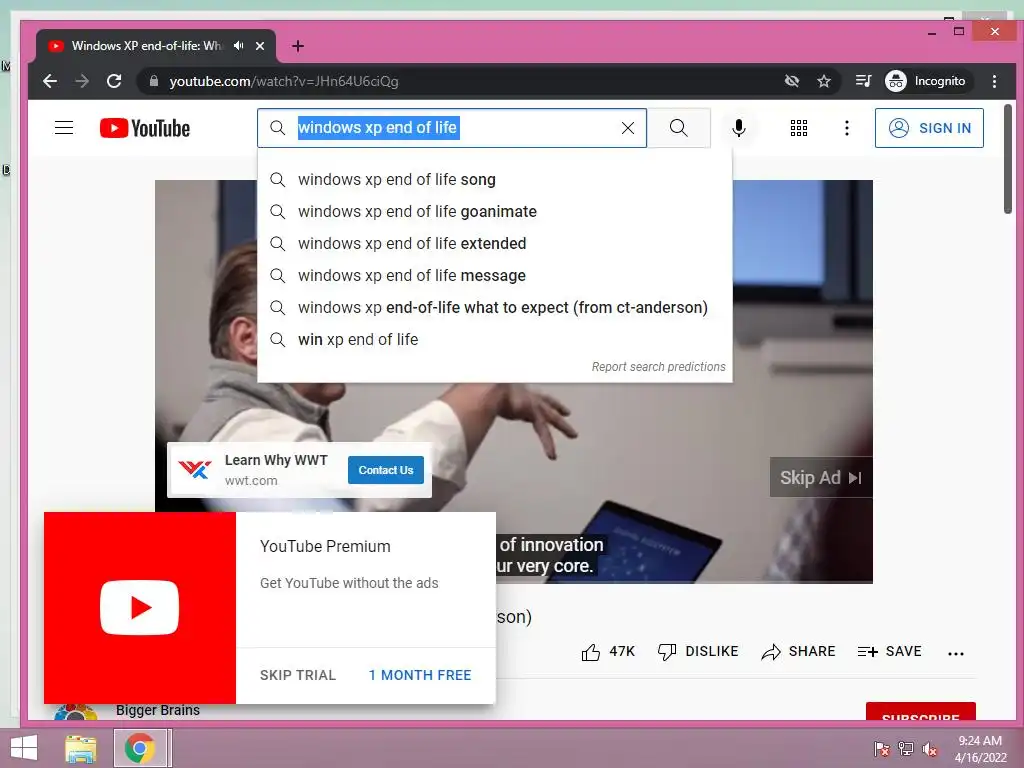Choose suggestion 'windows xp end of life message'

tap(494, 276)
